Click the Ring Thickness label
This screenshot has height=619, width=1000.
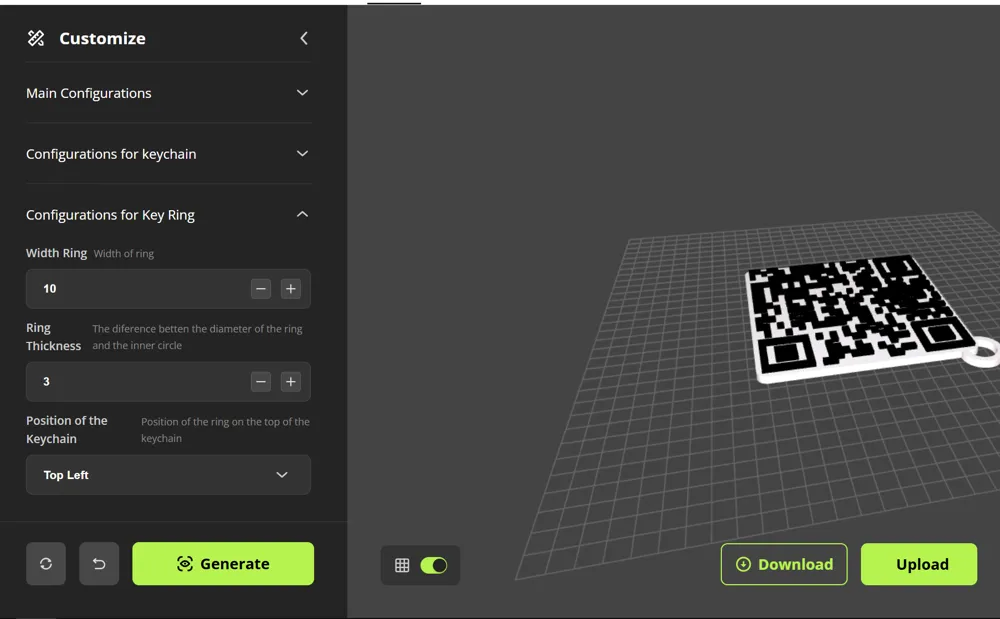(54, 337)
